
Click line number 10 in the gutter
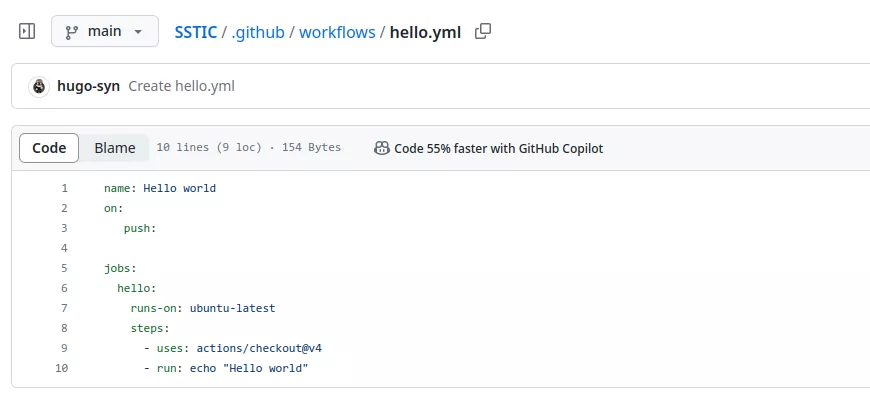tap(62, 368)
